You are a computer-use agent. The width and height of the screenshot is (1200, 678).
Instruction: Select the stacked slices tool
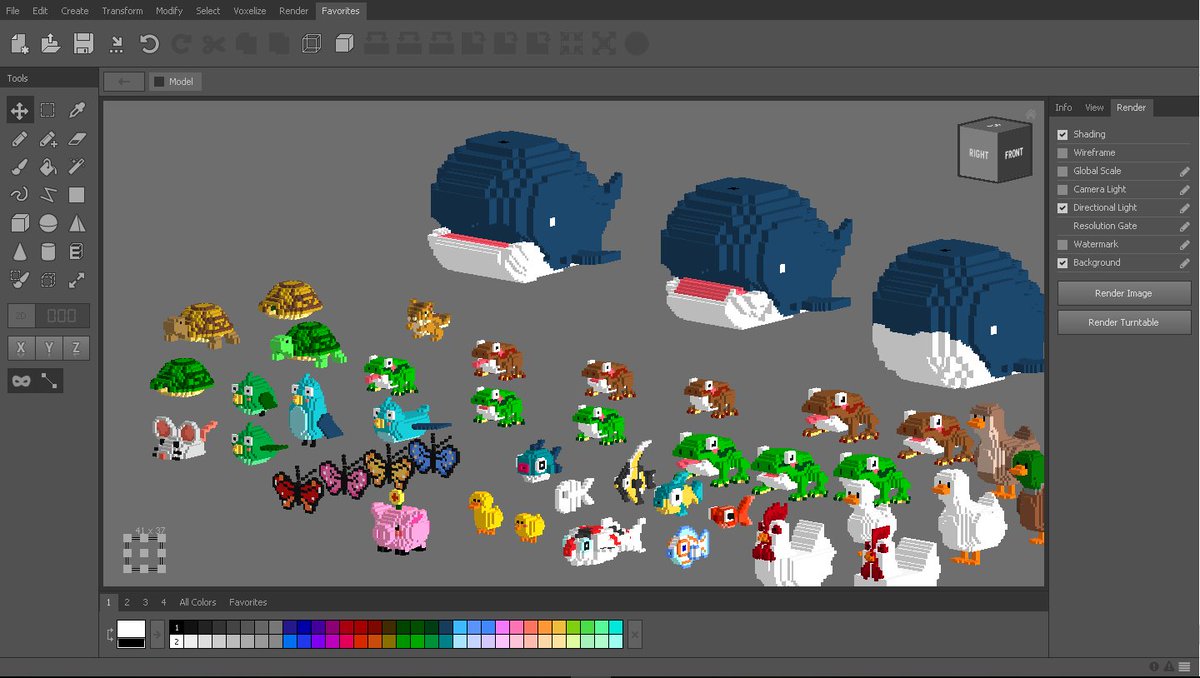(x=77, y=252)
